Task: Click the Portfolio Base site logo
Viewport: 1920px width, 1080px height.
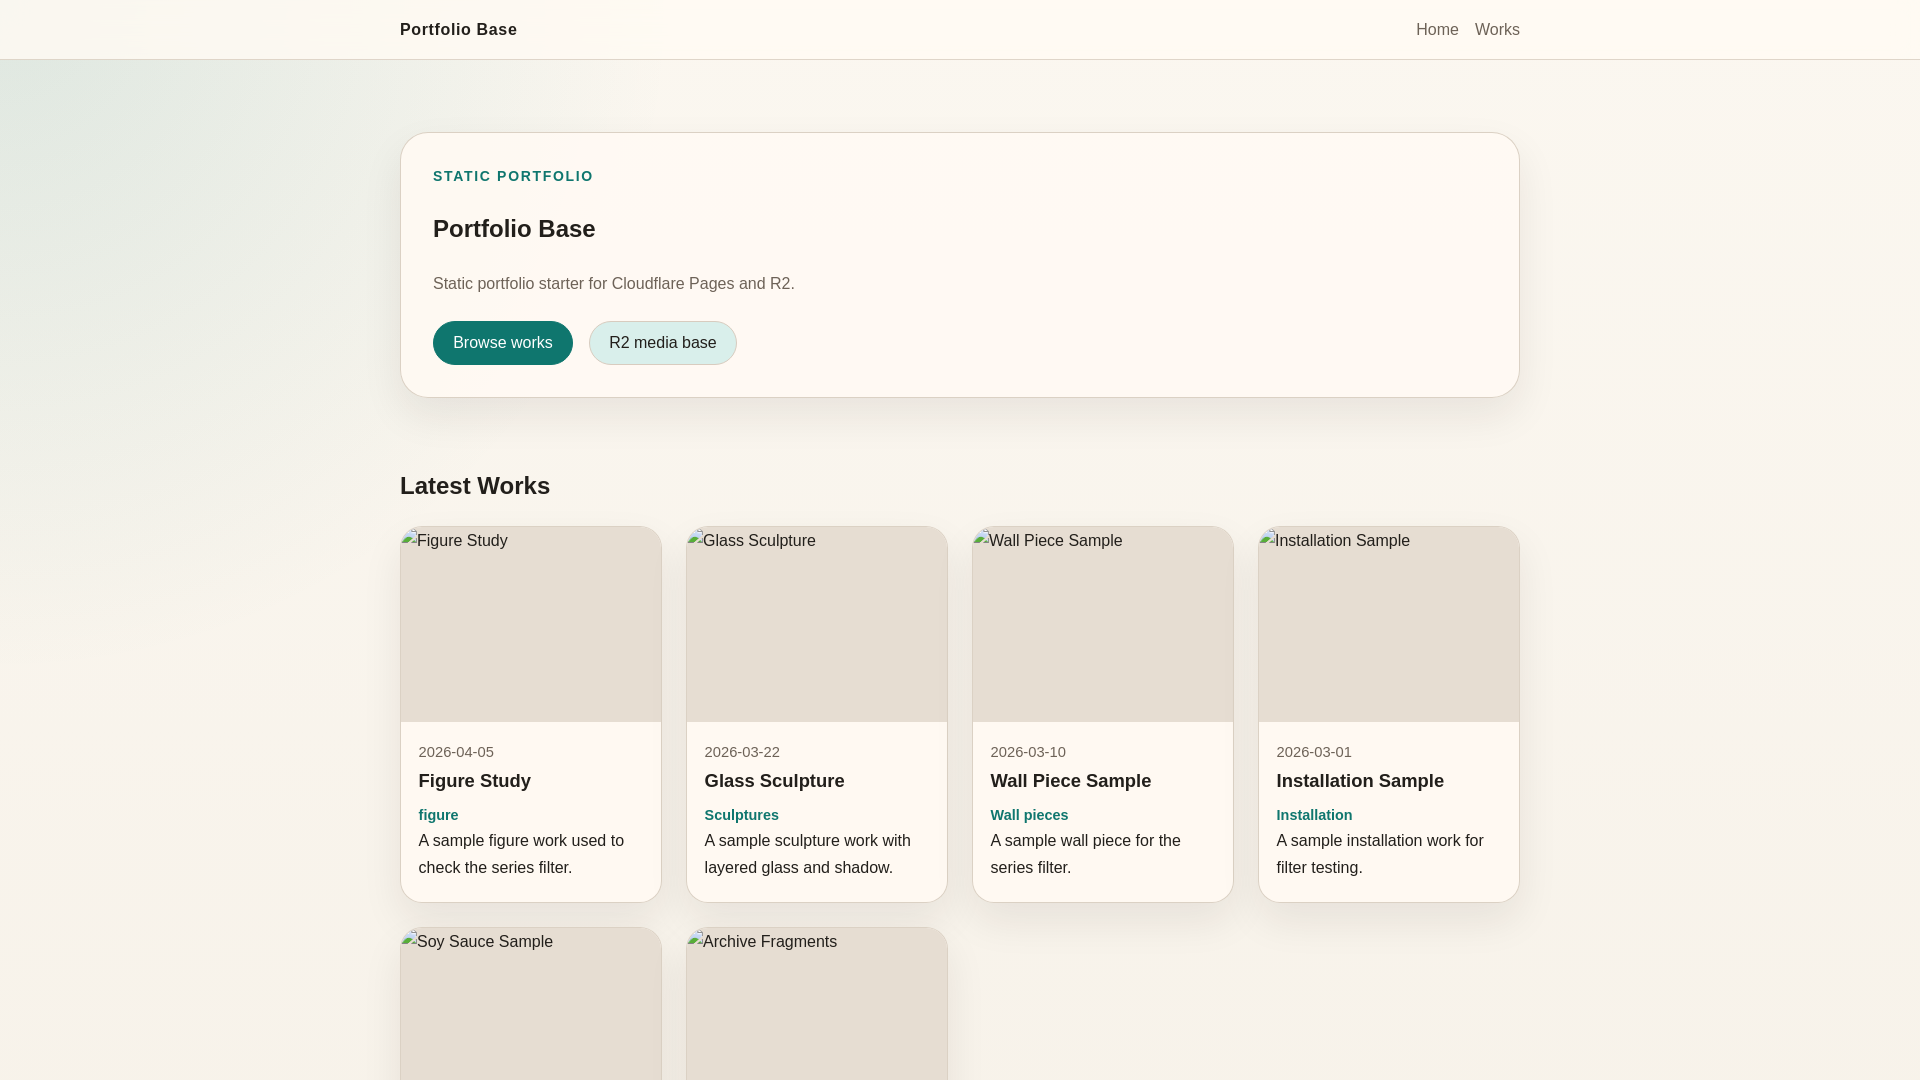Action: coord(458,30)
